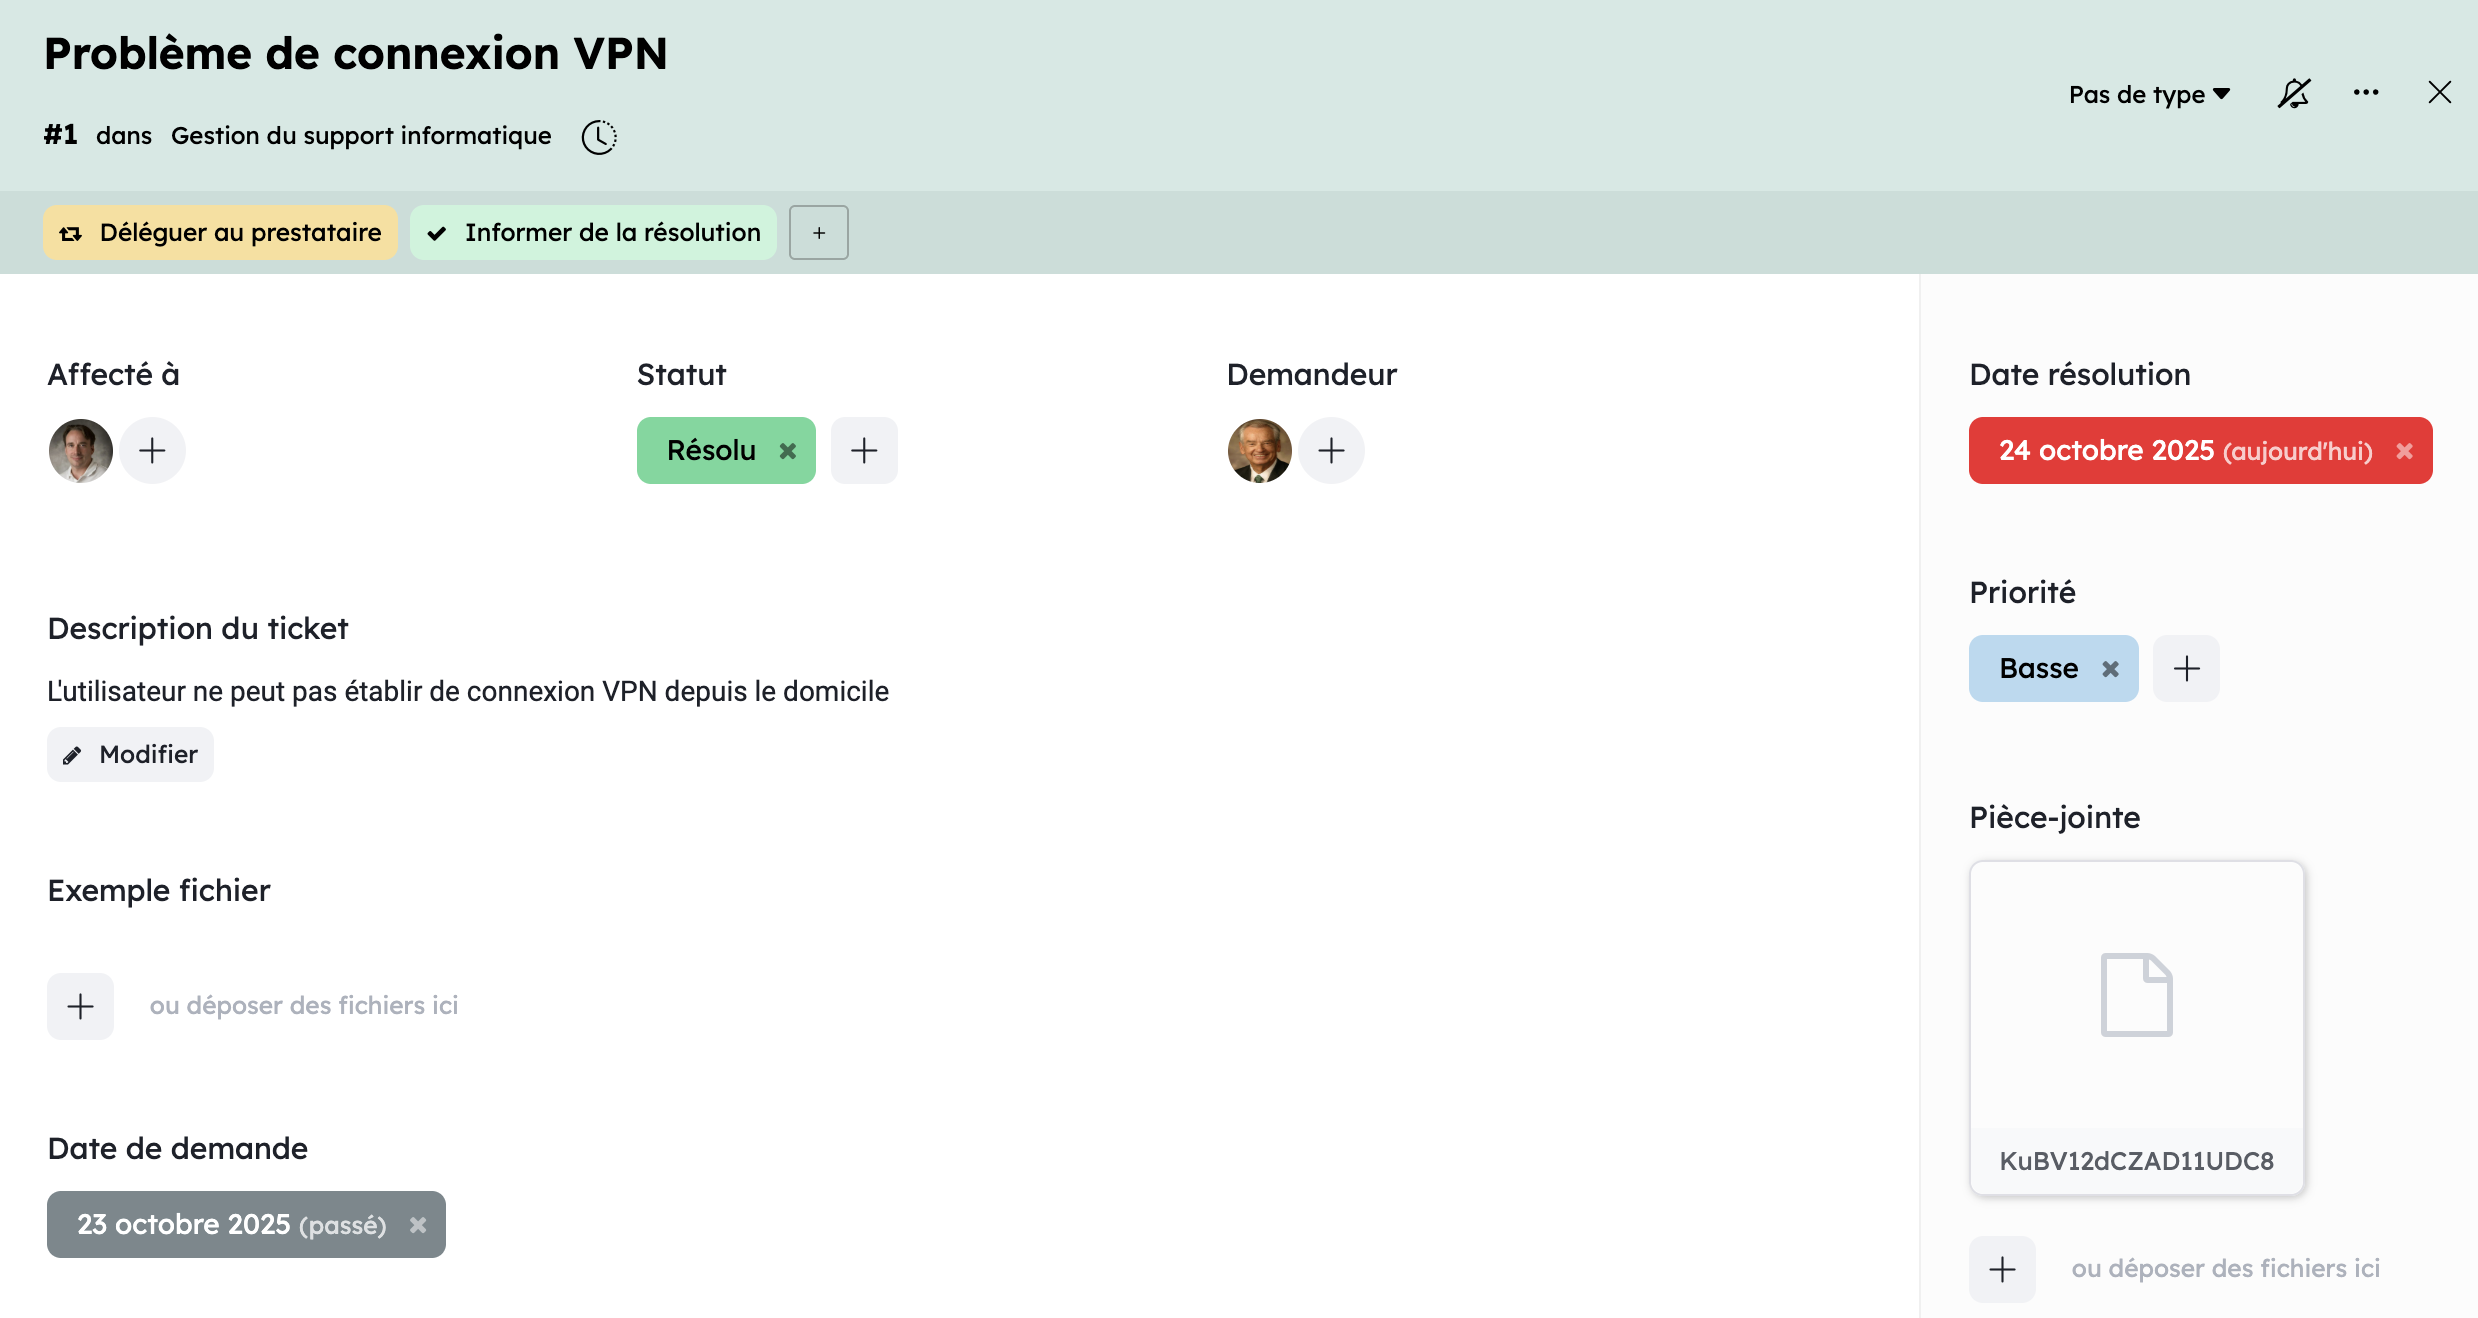2478x1318 pixels.
Task: Open the 'Gestion du support informatique' link
Action: click(361, 136)
